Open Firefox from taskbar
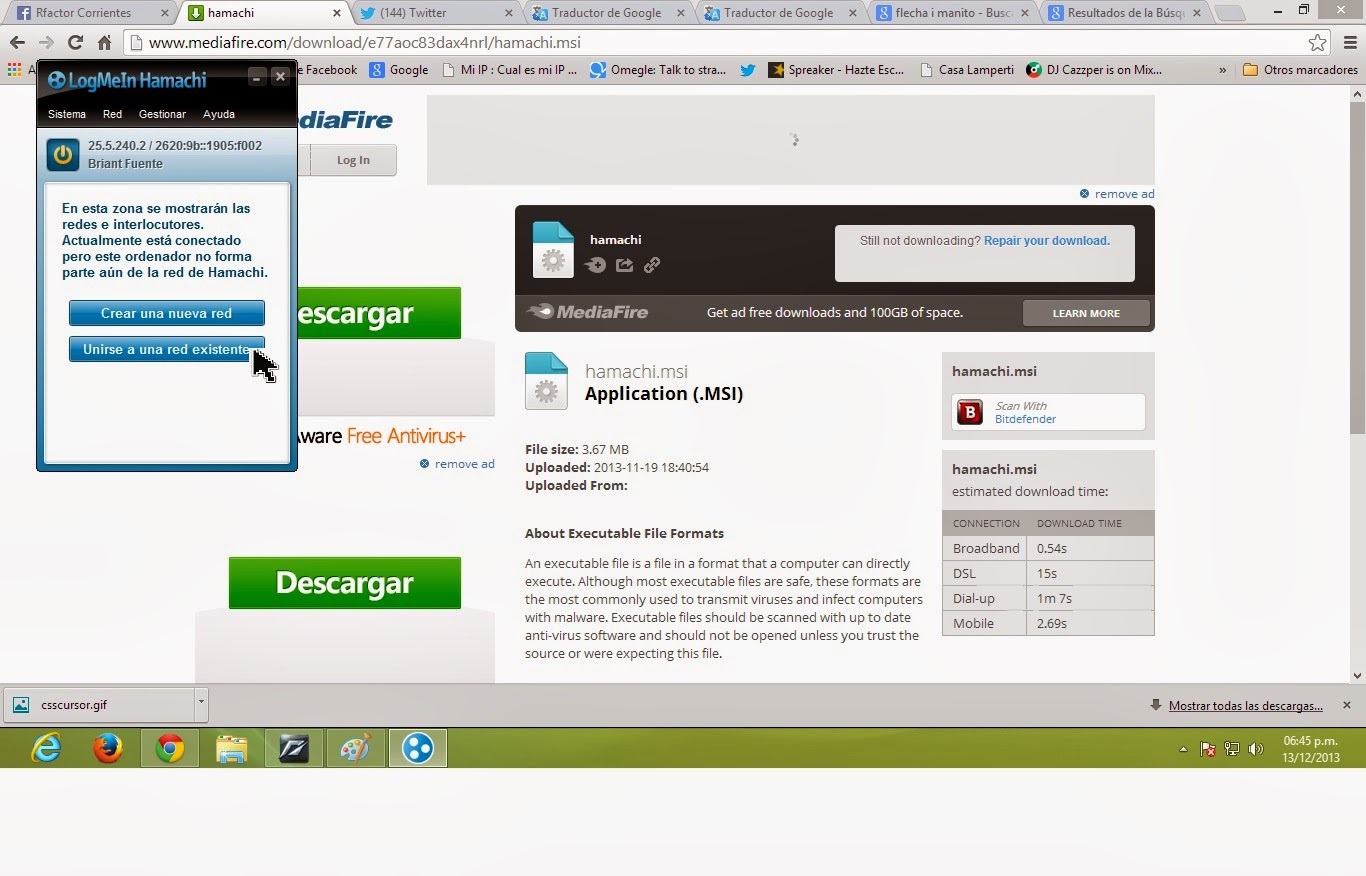 coord(108,748)
